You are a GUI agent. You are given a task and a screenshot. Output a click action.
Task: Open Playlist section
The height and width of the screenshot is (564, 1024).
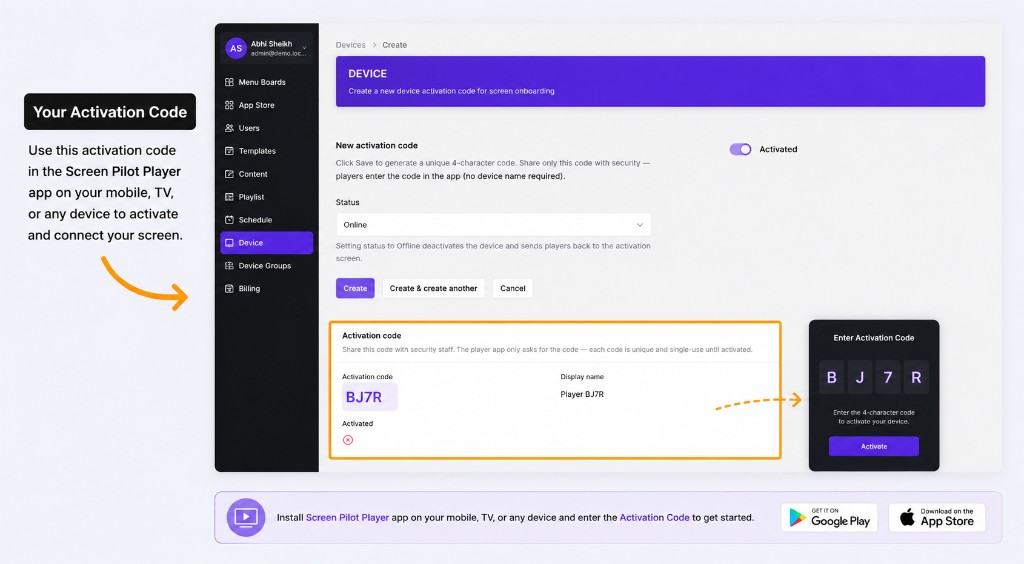tap(266, 197)
